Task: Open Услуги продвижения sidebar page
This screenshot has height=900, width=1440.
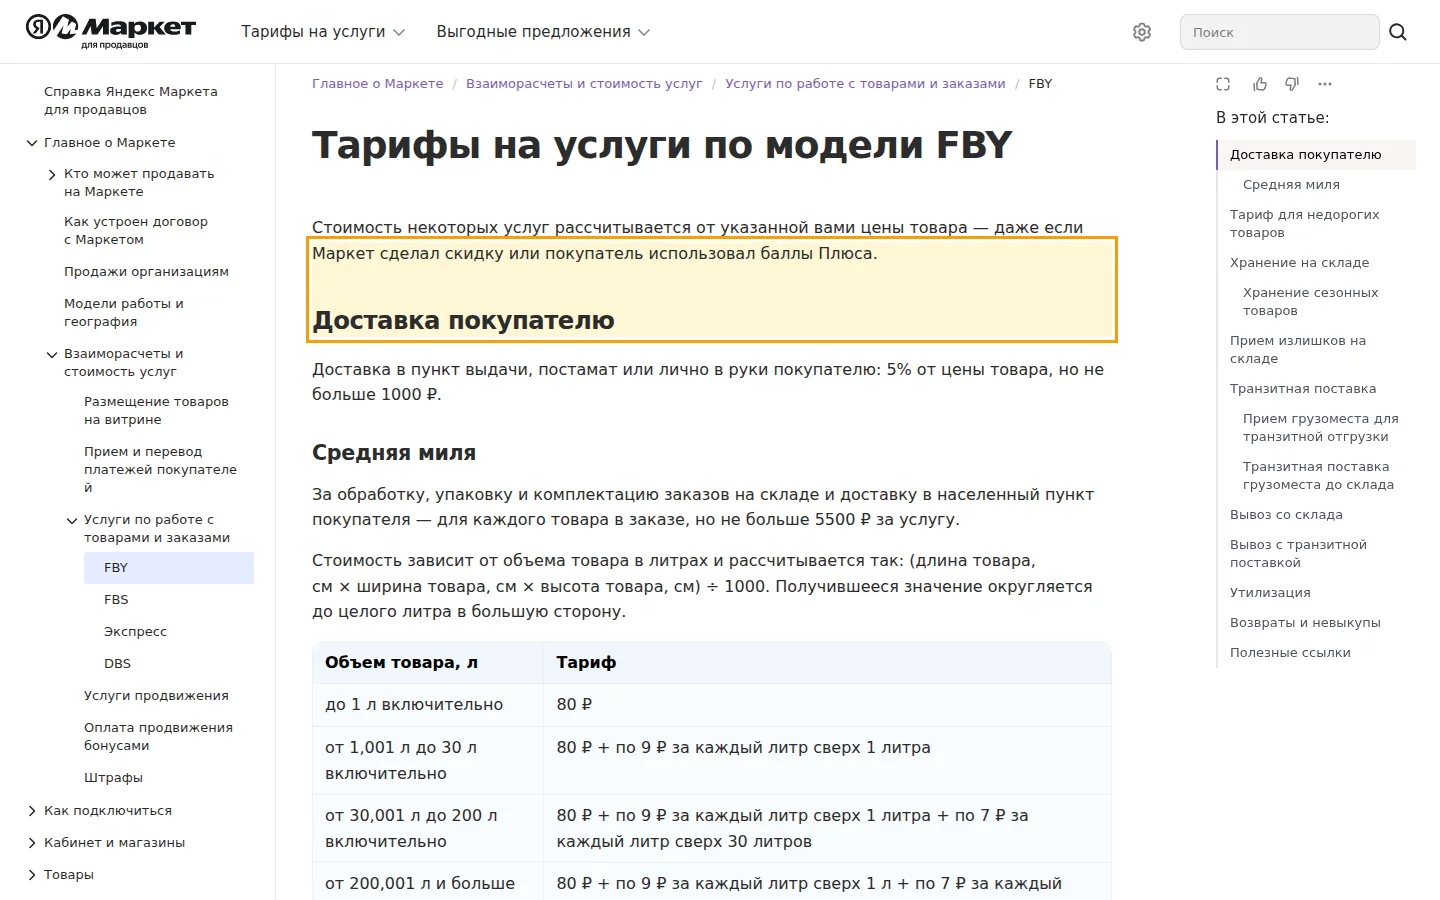Action: (x=156, y=696)
